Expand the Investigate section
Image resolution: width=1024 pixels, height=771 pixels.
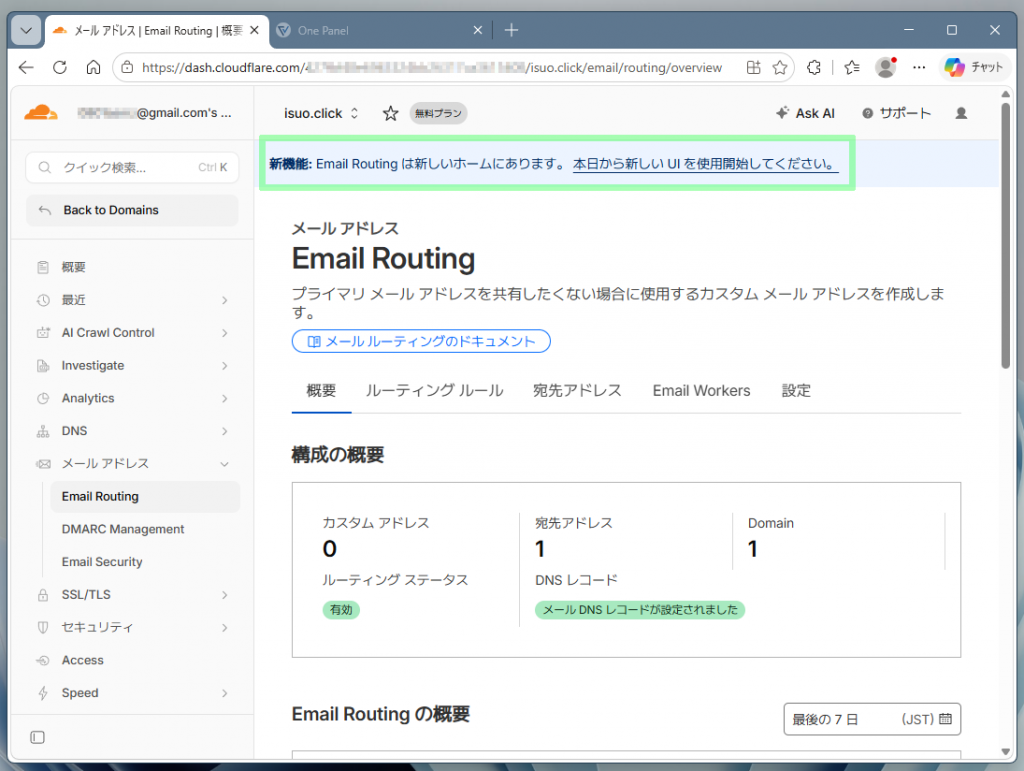pyautogui.click(x=133, y=366)
